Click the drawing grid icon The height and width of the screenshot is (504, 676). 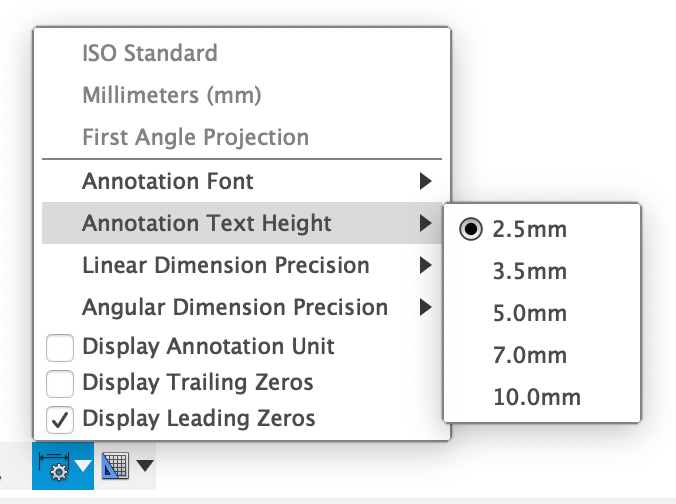point(115,466)
